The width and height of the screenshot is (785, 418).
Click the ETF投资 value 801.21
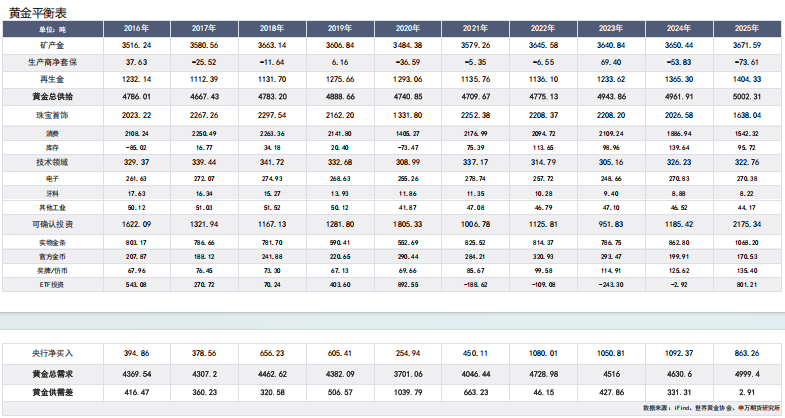[747, 285]
